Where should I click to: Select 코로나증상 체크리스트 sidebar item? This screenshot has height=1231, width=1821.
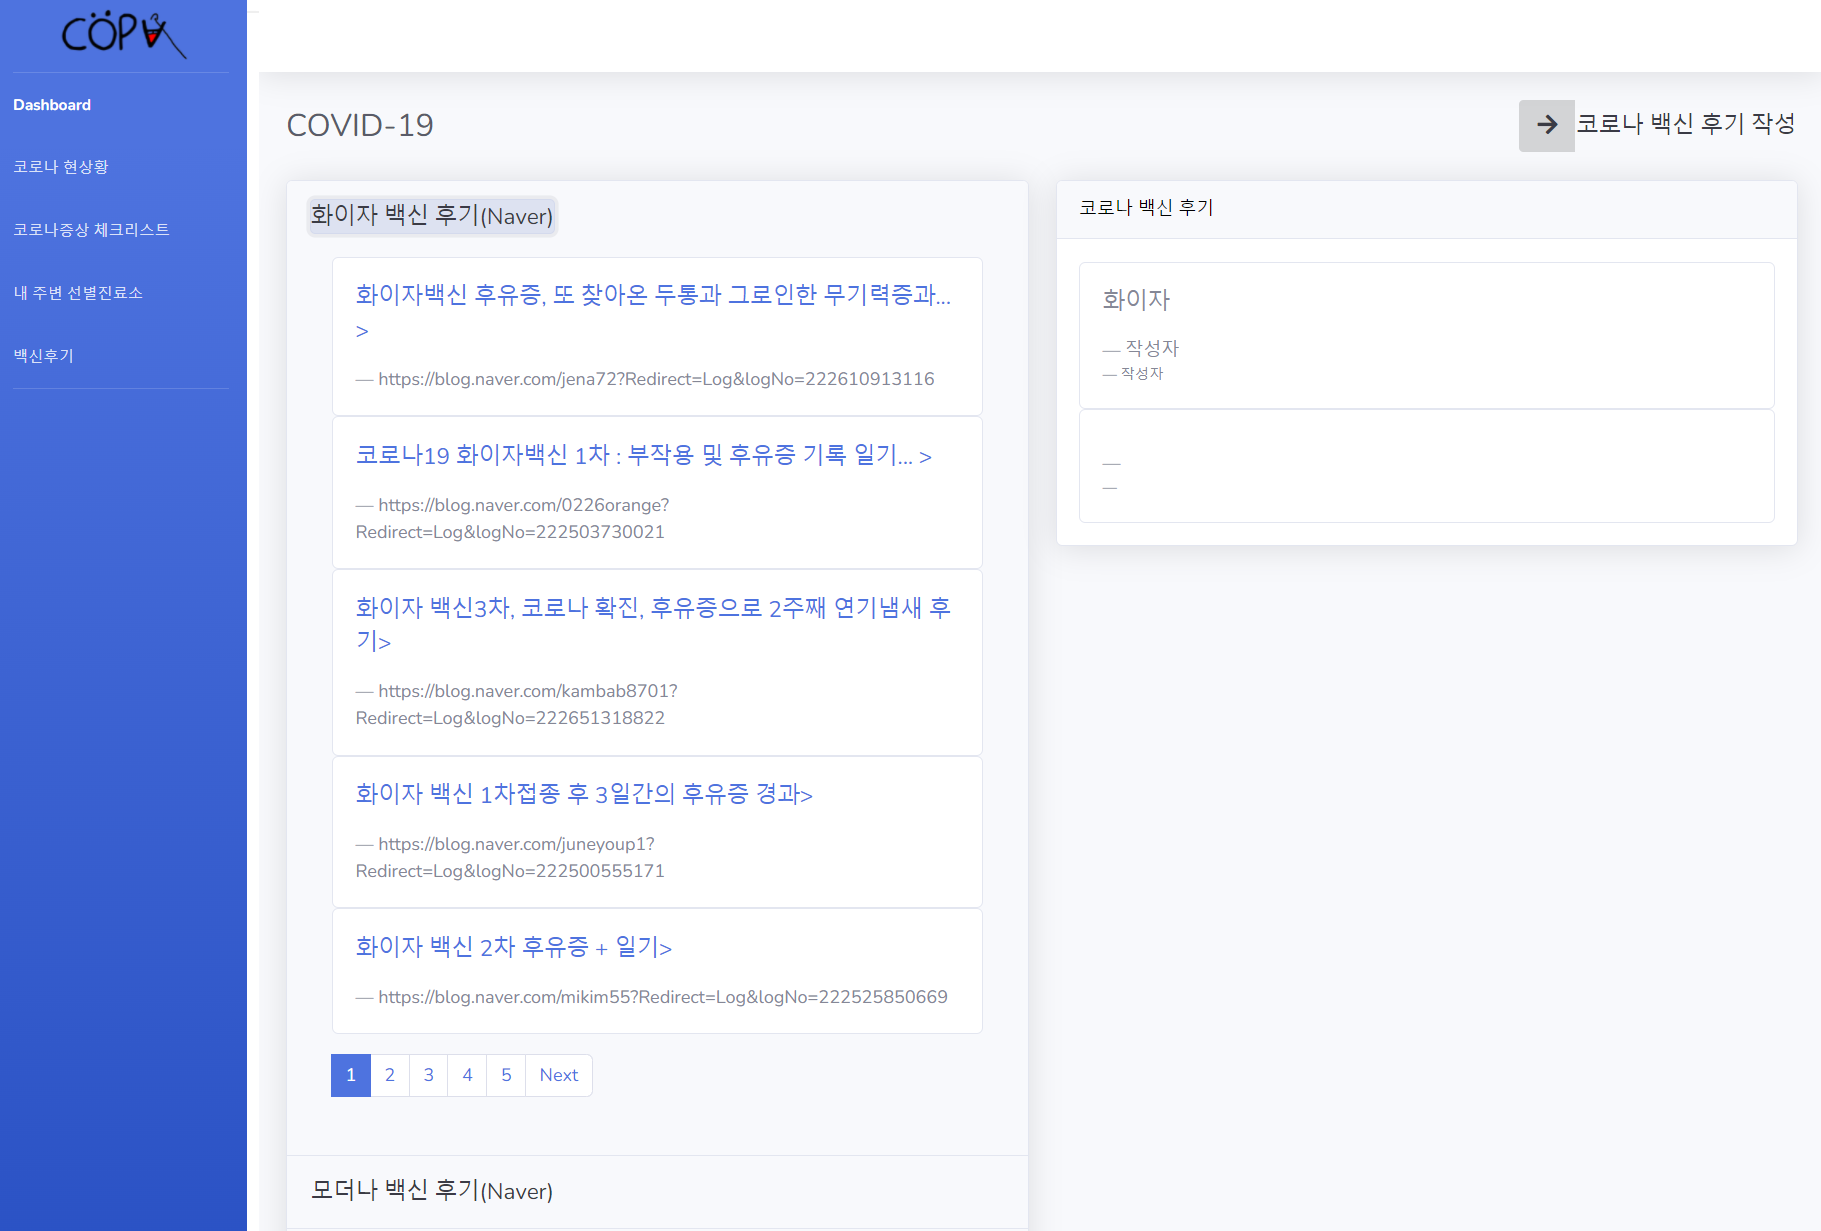coord(92,230)
